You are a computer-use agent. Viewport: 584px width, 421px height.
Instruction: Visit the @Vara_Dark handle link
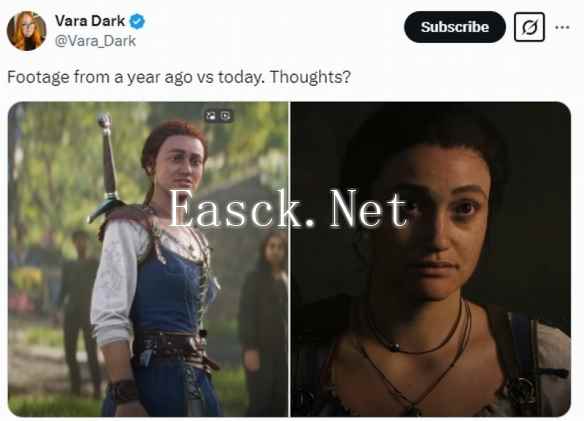click(x=95, y=41)
